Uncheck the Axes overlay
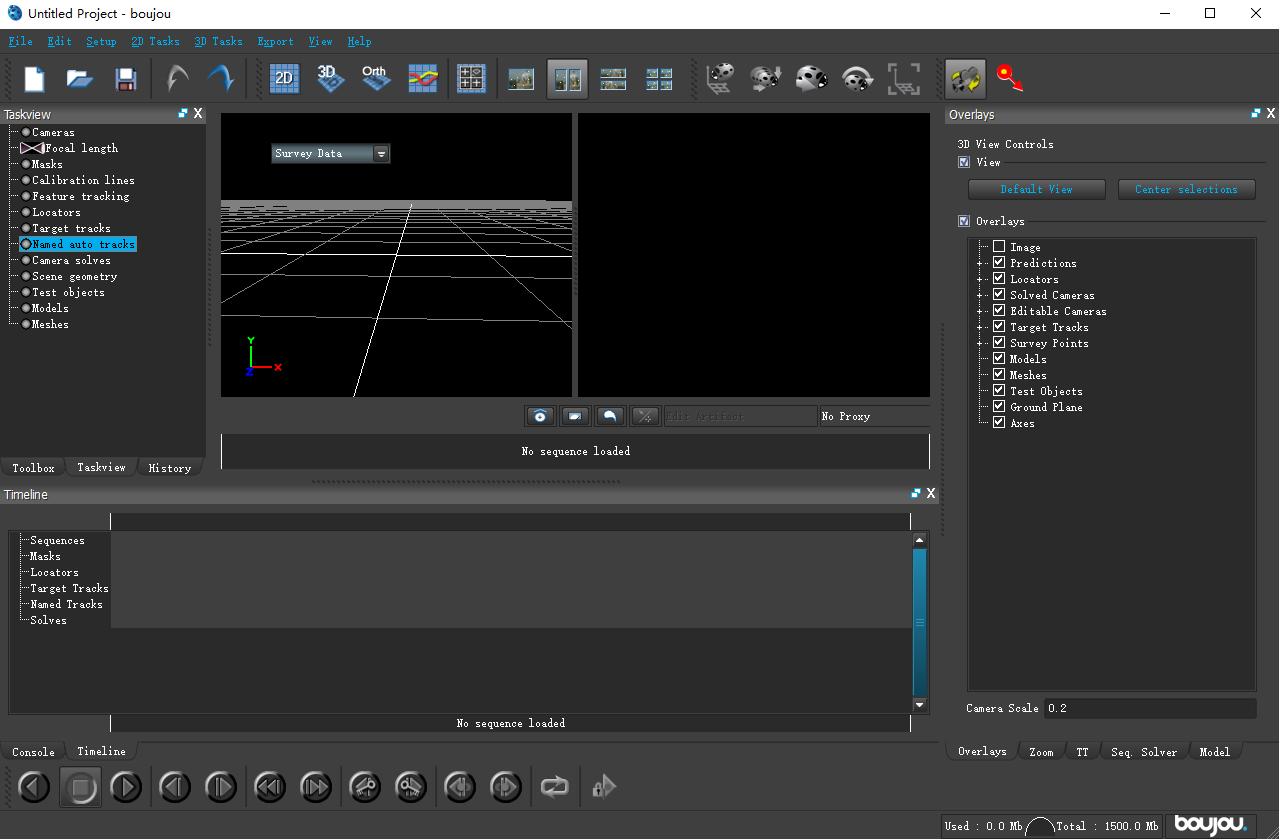The image size is (1279, 839). pos(999,423)
